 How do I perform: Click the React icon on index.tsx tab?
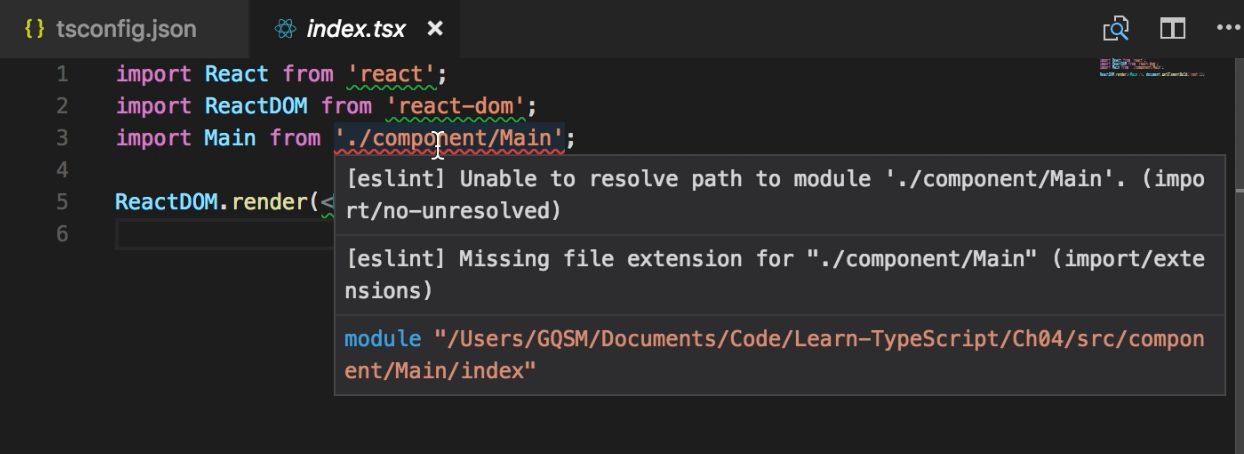285,29
